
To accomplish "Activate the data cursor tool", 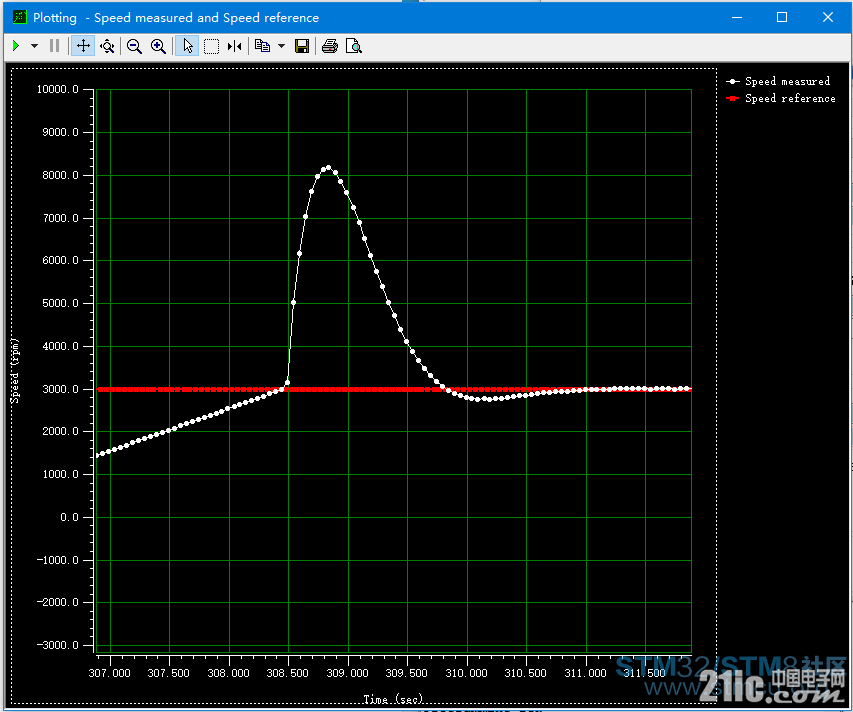I will pyautogui.click(x=235, y=46).
